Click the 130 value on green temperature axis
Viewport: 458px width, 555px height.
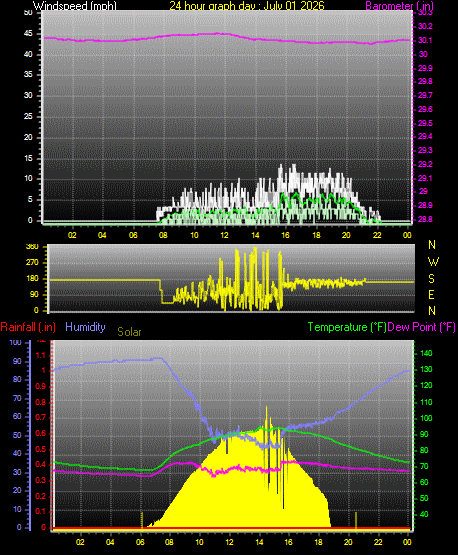pos(426,369)
